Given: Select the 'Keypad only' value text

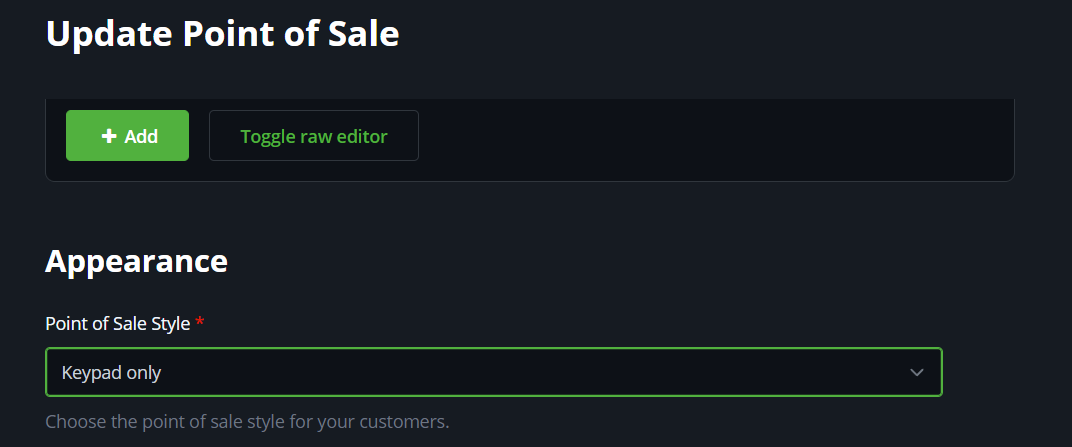Looking at the screenshot, I should point(111,373).
